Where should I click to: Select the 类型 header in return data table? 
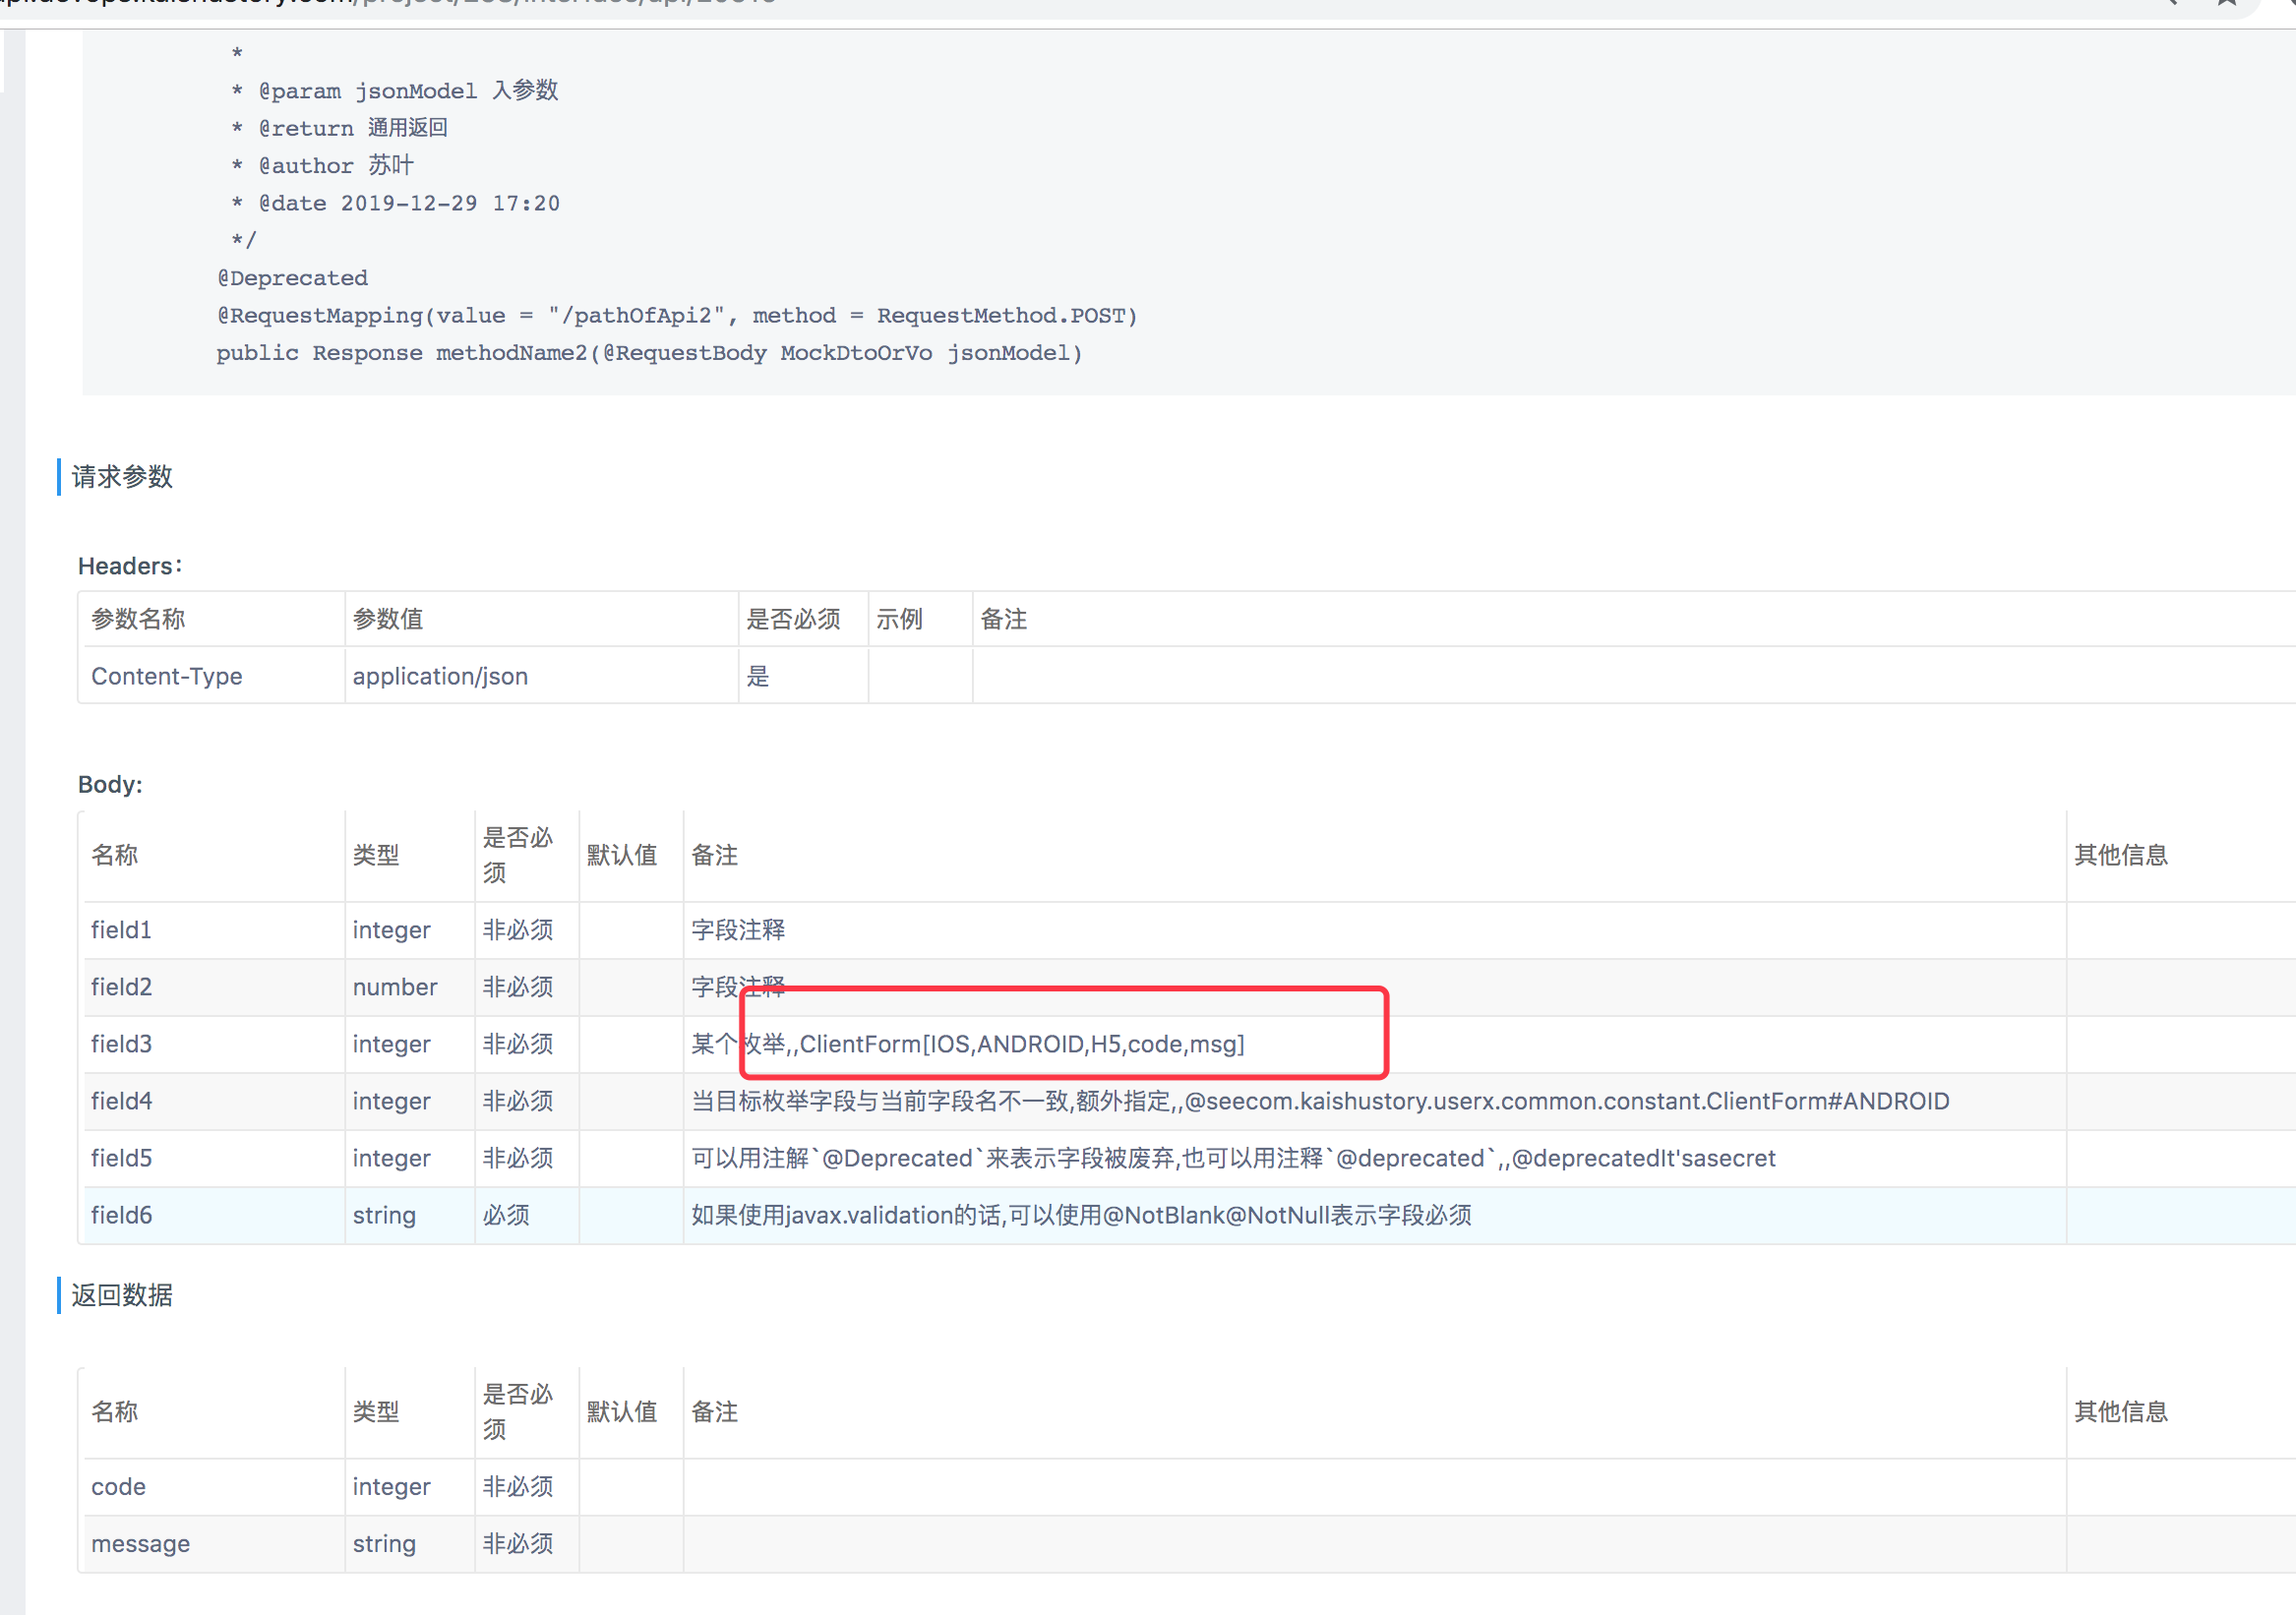(x=376, y=1412)
